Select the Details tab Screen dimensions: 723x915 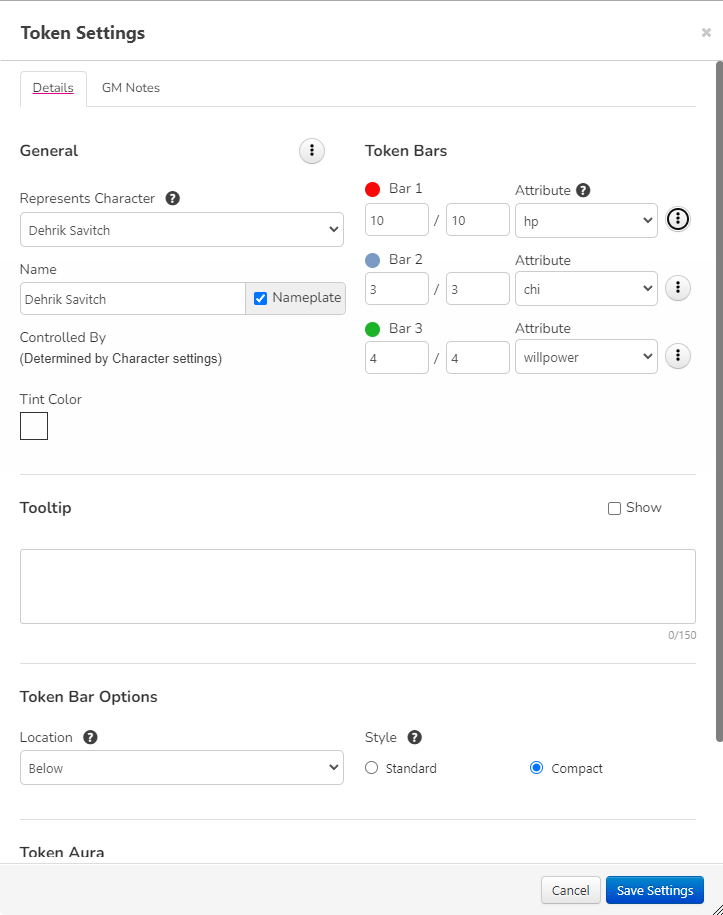(53, 88)
